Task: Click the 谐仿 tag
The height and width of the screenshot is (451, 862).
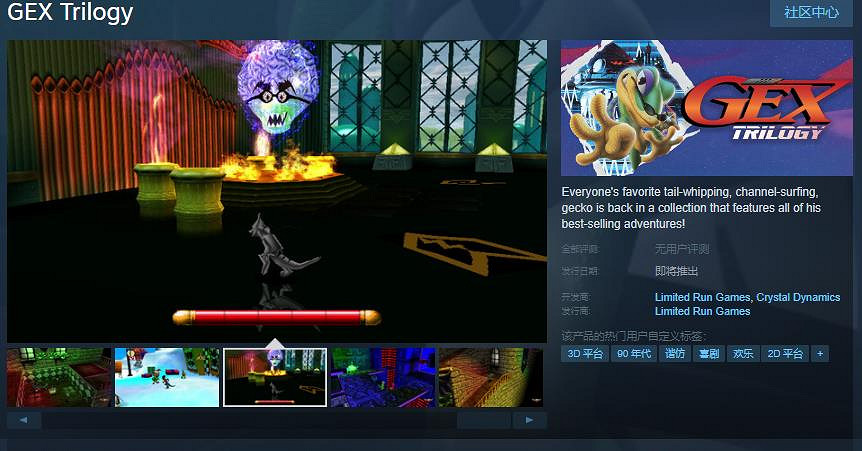Action: click(675, 353)
